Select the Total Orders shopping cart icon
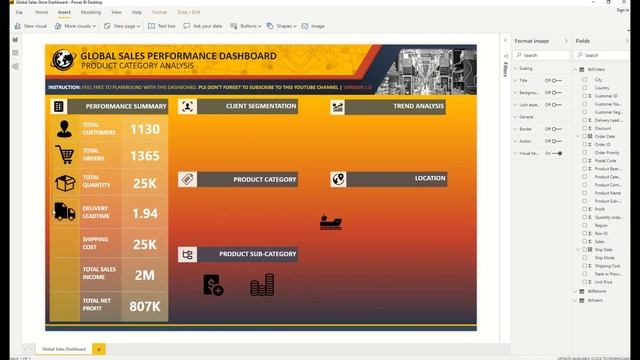 tap(64, 155)
